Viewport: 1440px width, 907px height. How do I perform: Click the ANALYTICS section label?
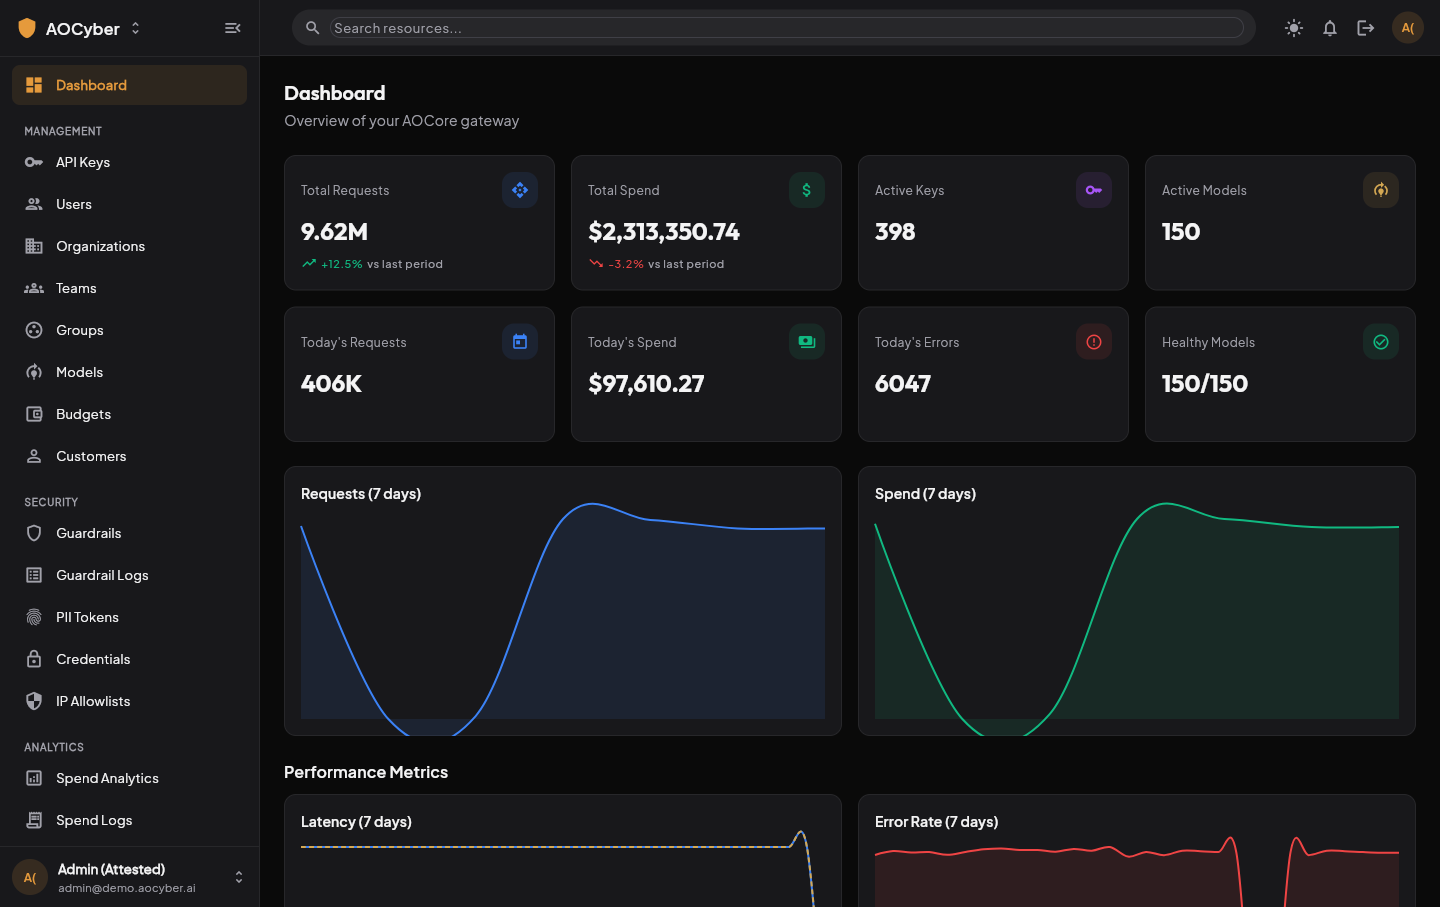tap(54, 747)
